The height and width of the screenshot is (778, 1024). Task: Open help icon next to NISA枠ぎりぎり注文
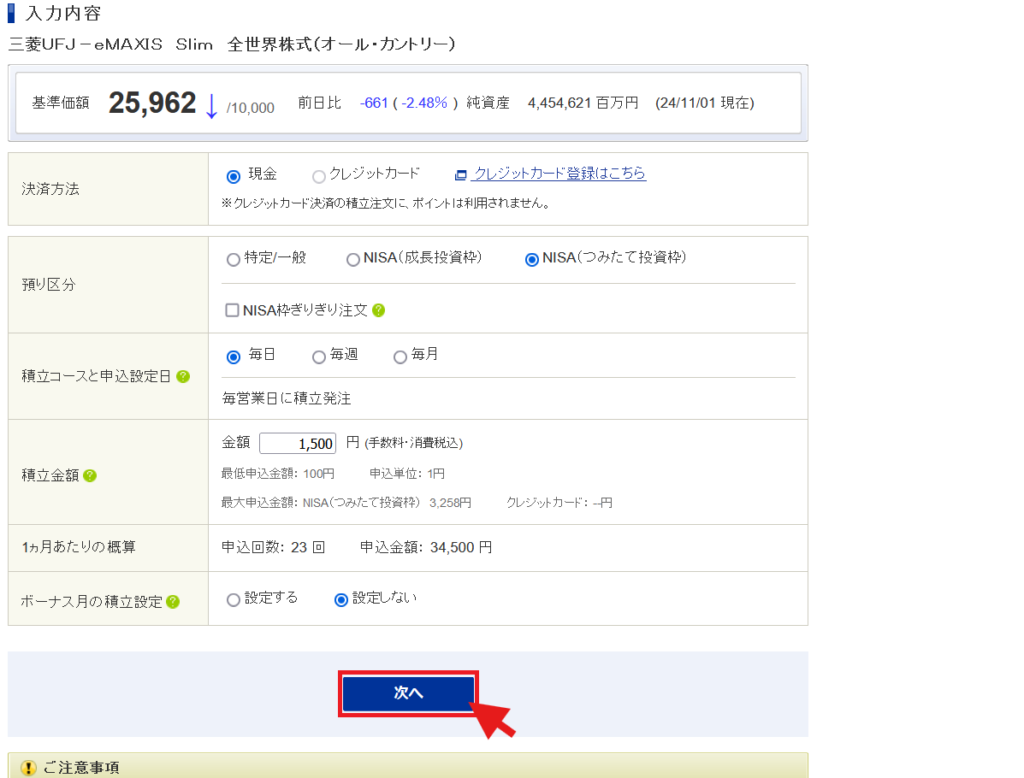(x=378, y=310)
